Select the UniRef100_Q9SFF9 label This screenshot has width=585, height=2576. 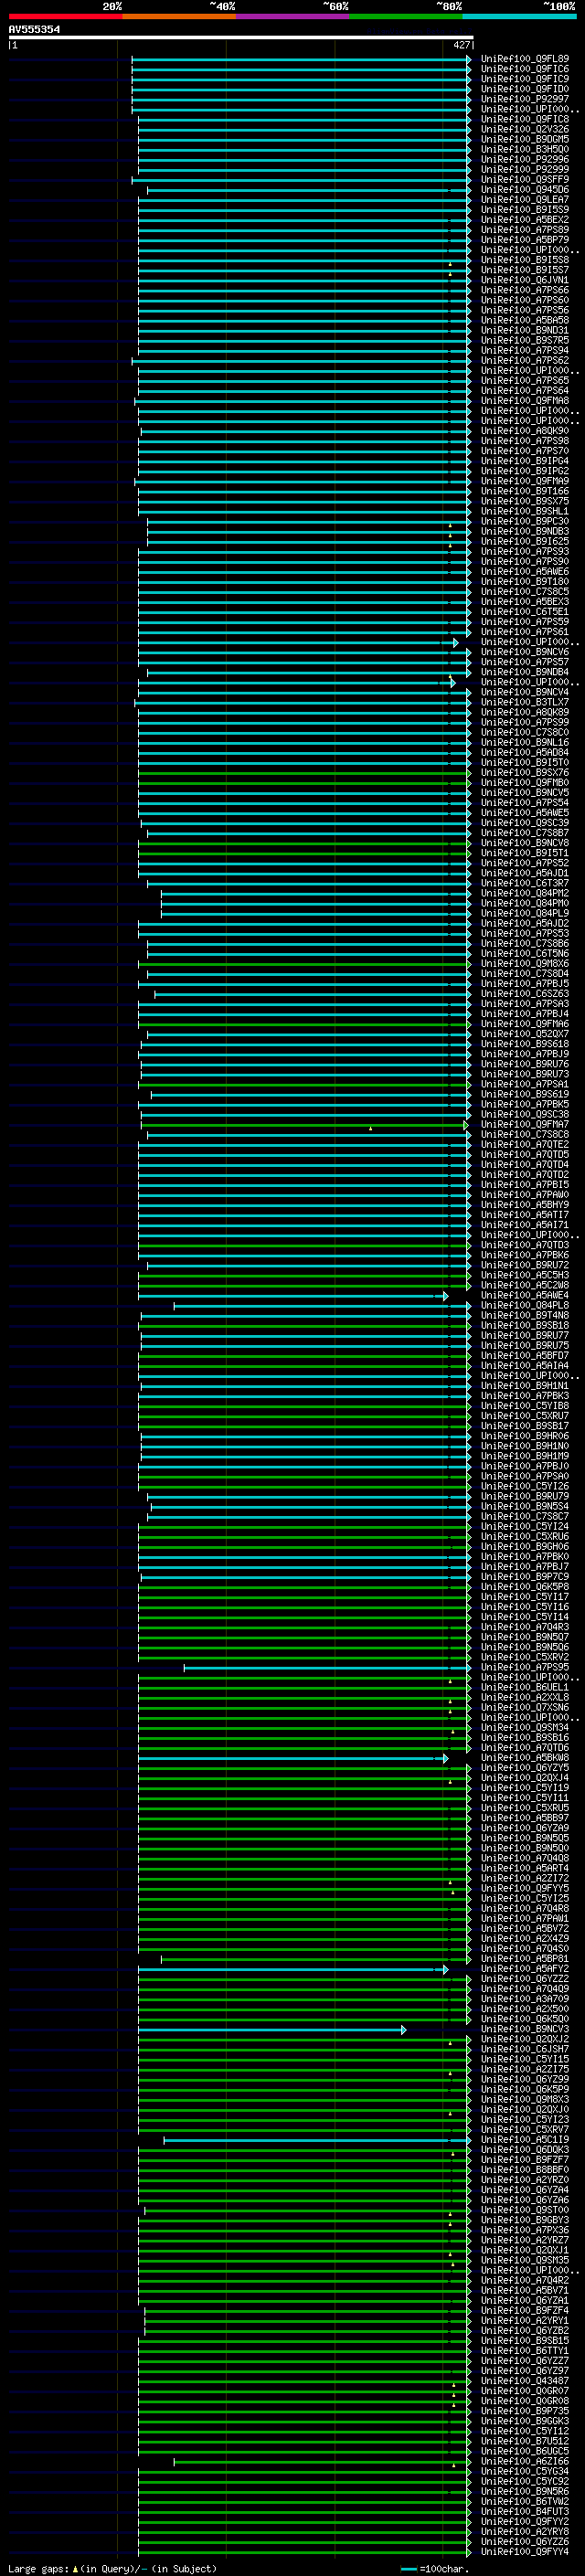pyautogui.click(x=524, y=180)
